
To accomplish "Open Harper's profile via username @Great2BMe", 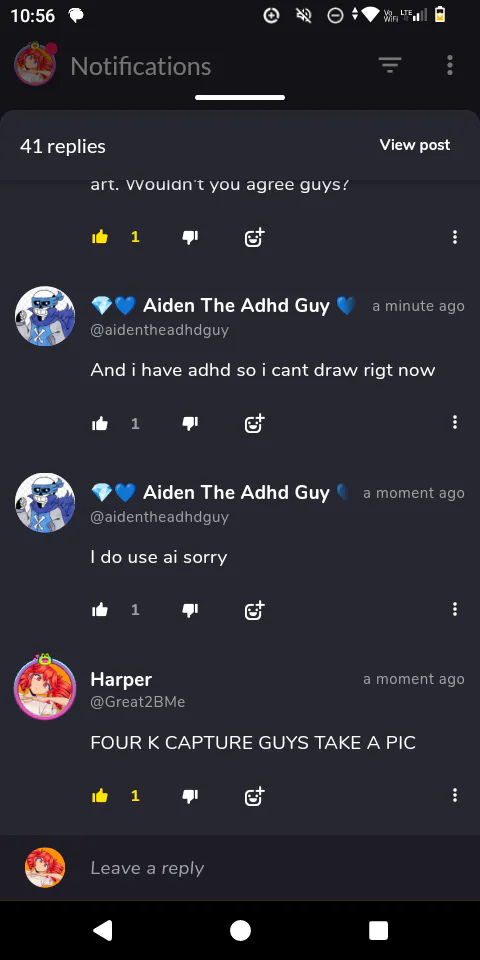I will [138, 702].
